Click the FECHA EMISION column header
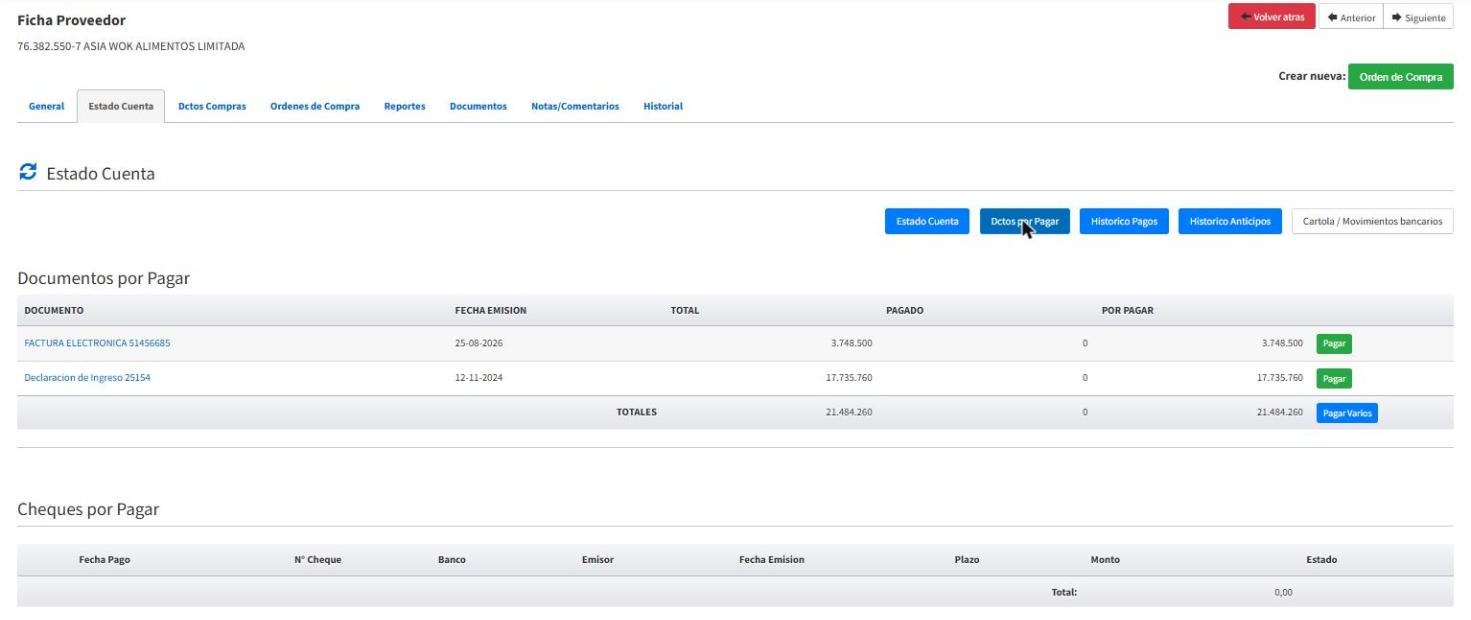 [x=490, y=310]
